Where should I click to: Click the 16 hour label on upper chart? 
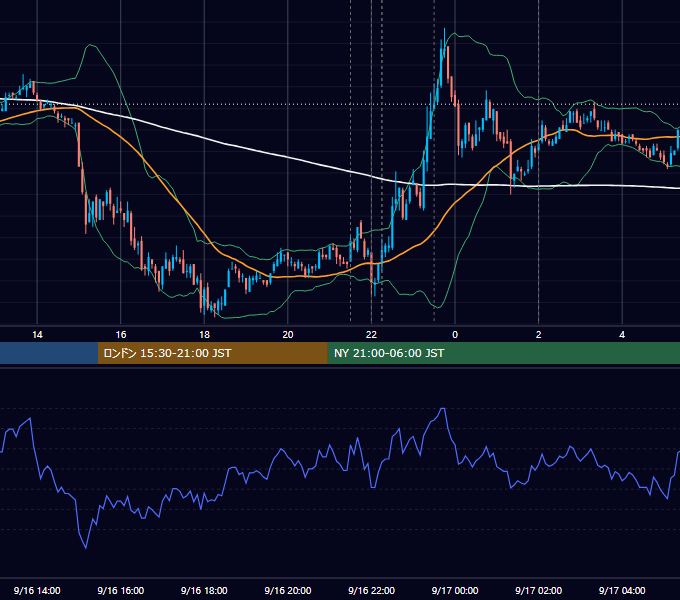click(x=121, y=335)
